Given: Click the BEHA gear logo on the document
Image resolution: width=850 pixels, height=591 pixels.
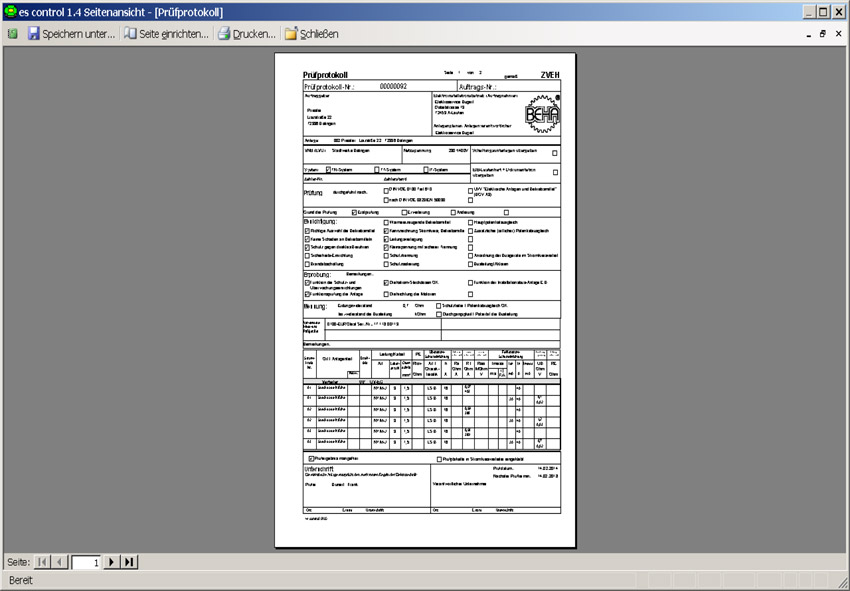Looking at the screenshot, I should 543,113.
